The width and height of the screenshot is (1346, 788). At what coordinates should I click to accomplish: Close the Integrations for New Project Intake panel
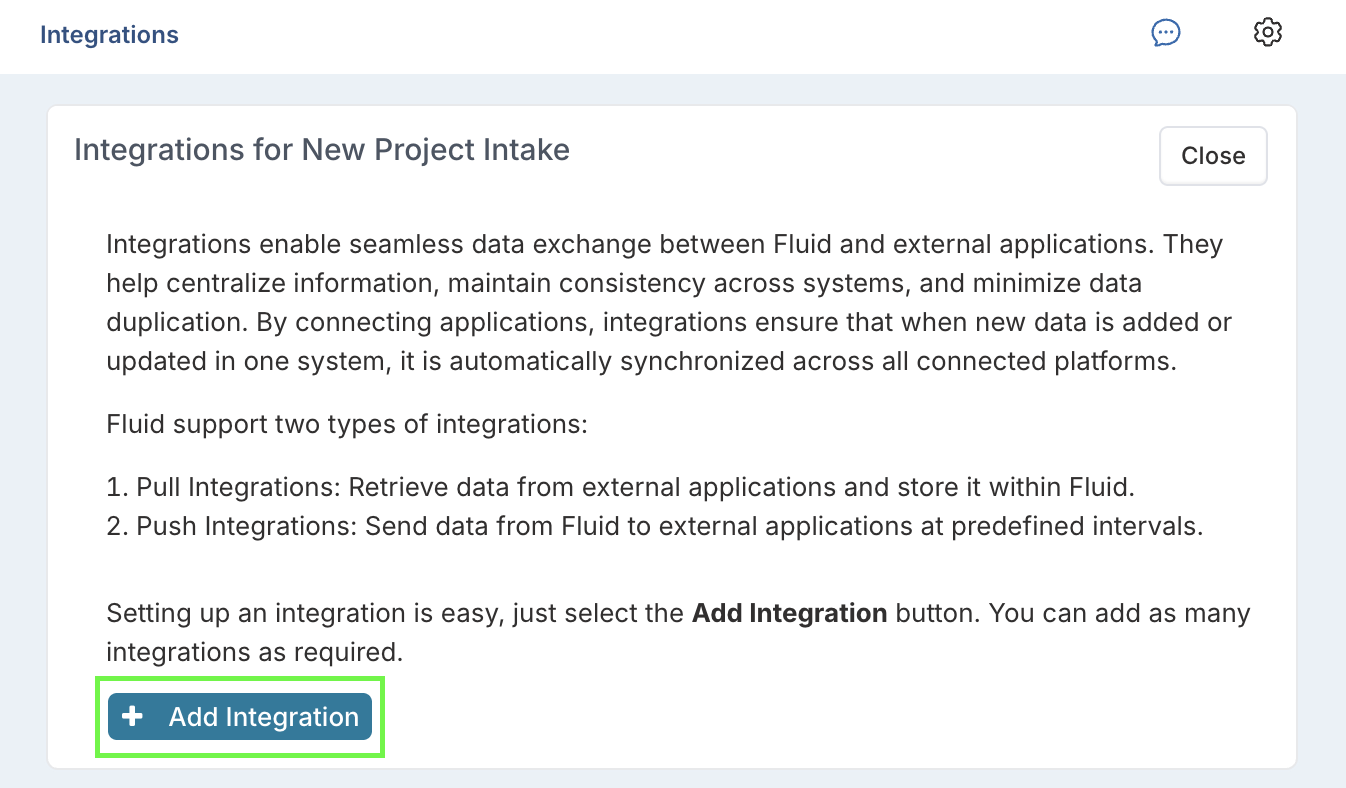1212,156
